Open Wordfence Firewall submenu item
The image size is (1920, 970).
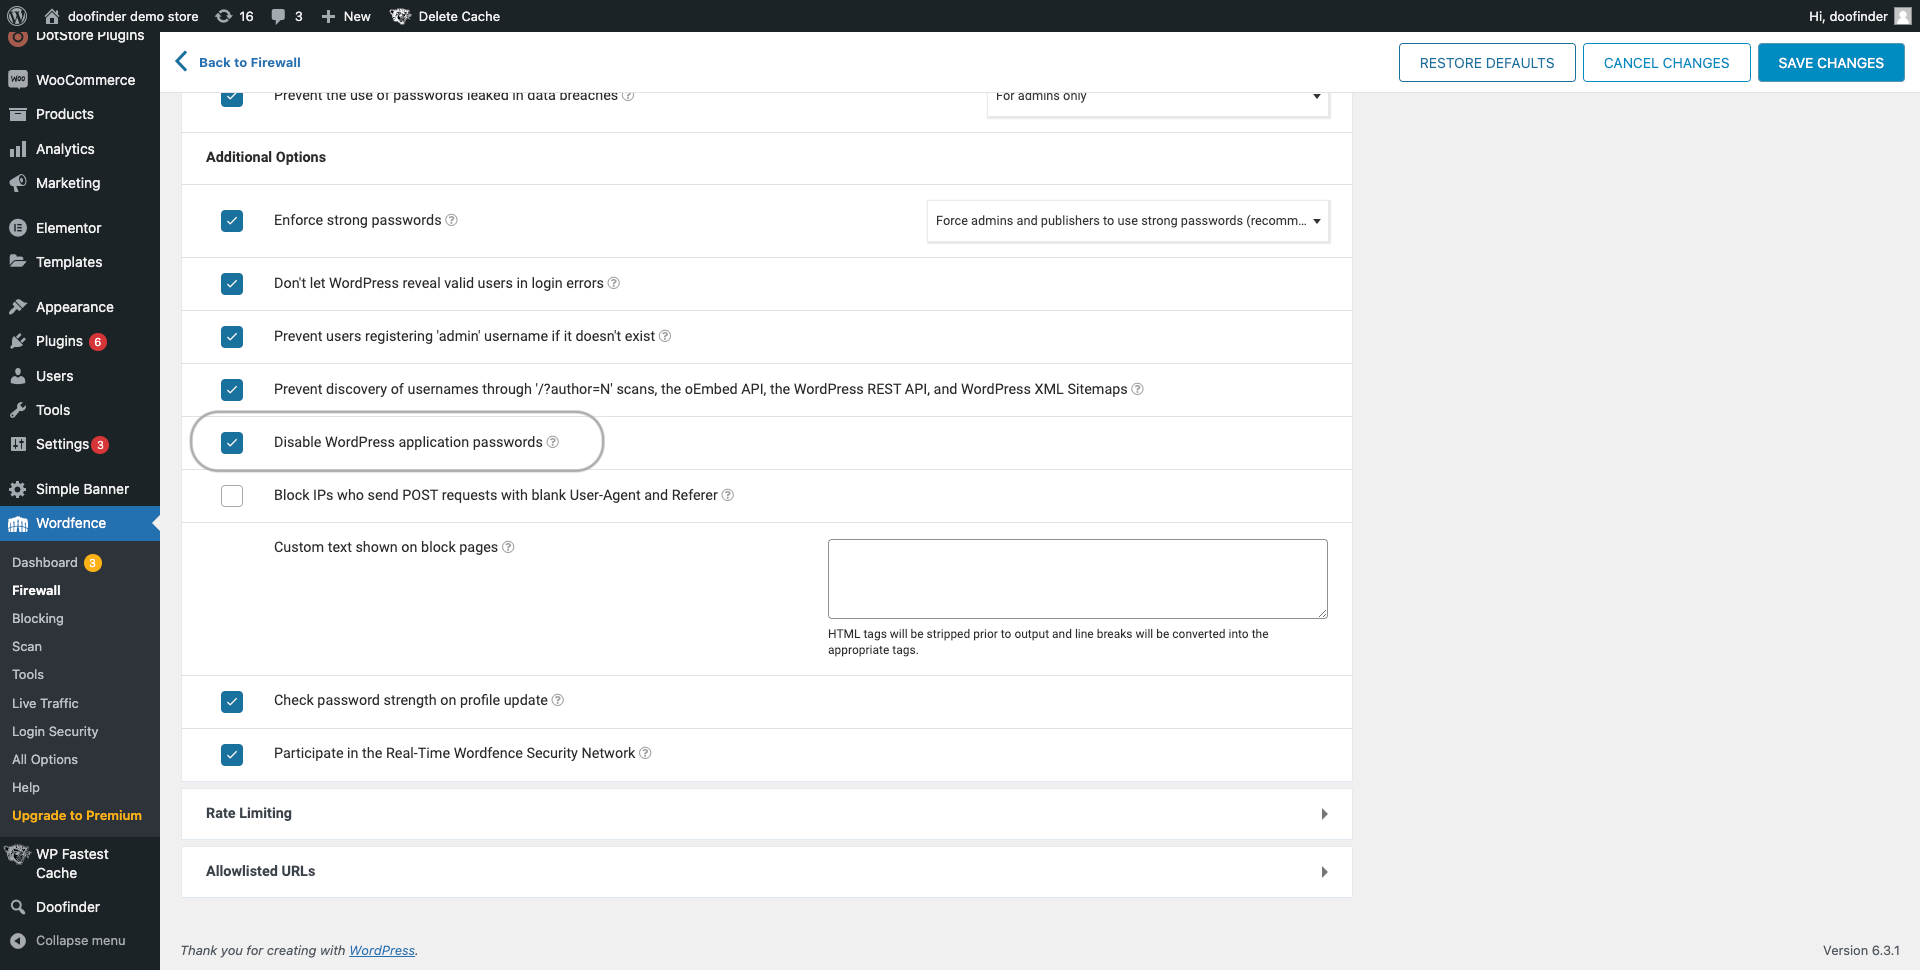[36, 591]
